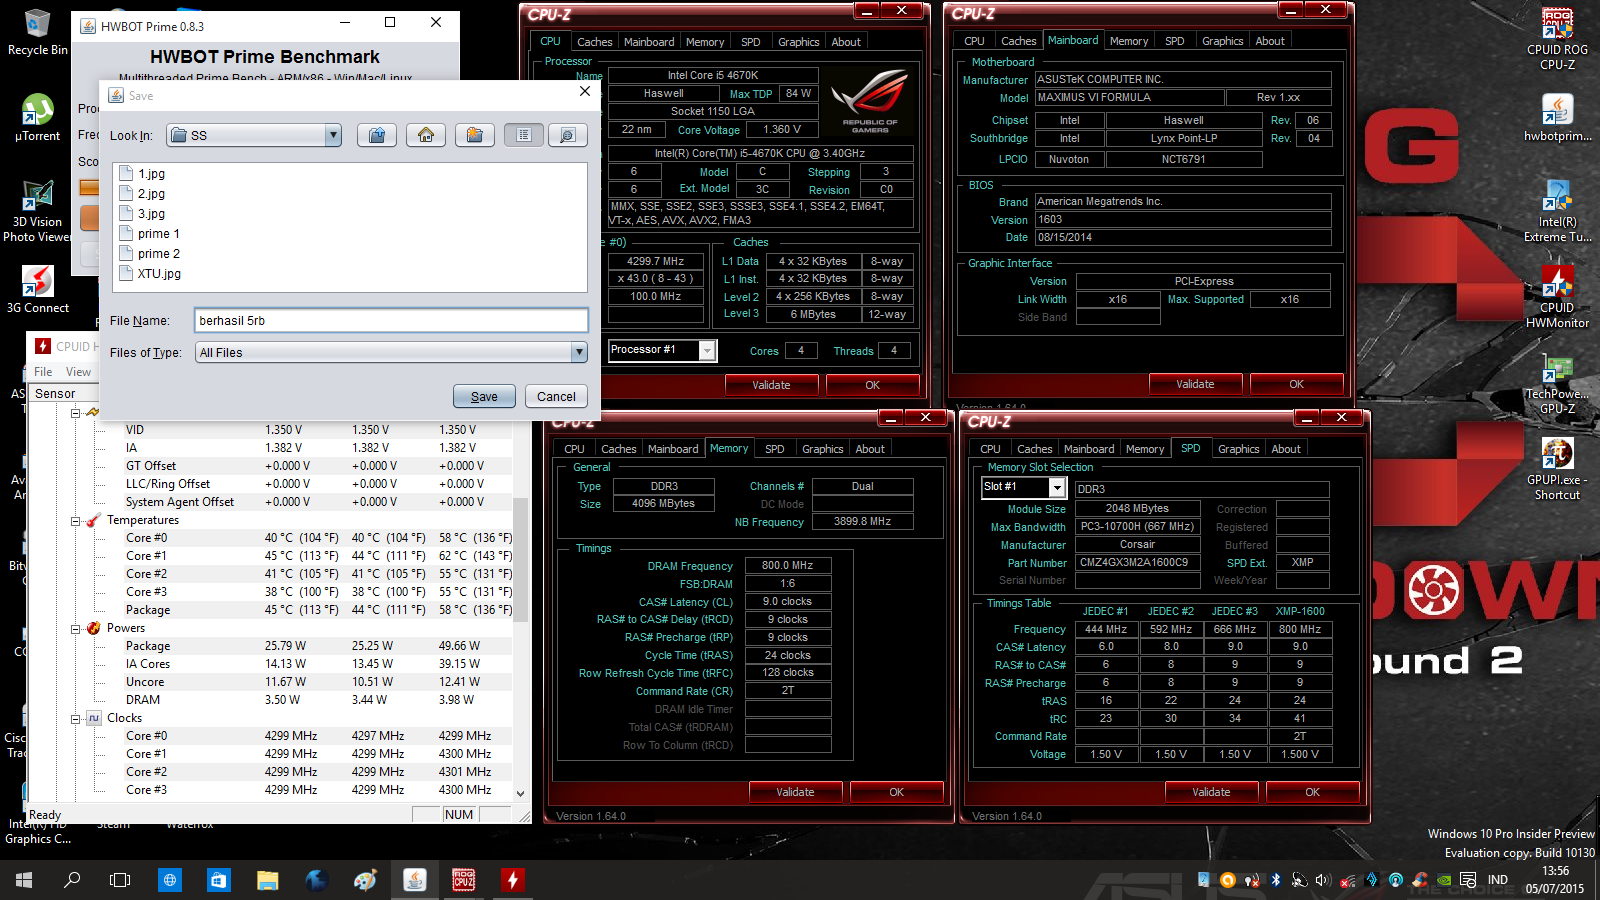Open the File menu in HWMonitor
Image resolution: width=1600 pixels, height=900 pixels.
point(43,371)
